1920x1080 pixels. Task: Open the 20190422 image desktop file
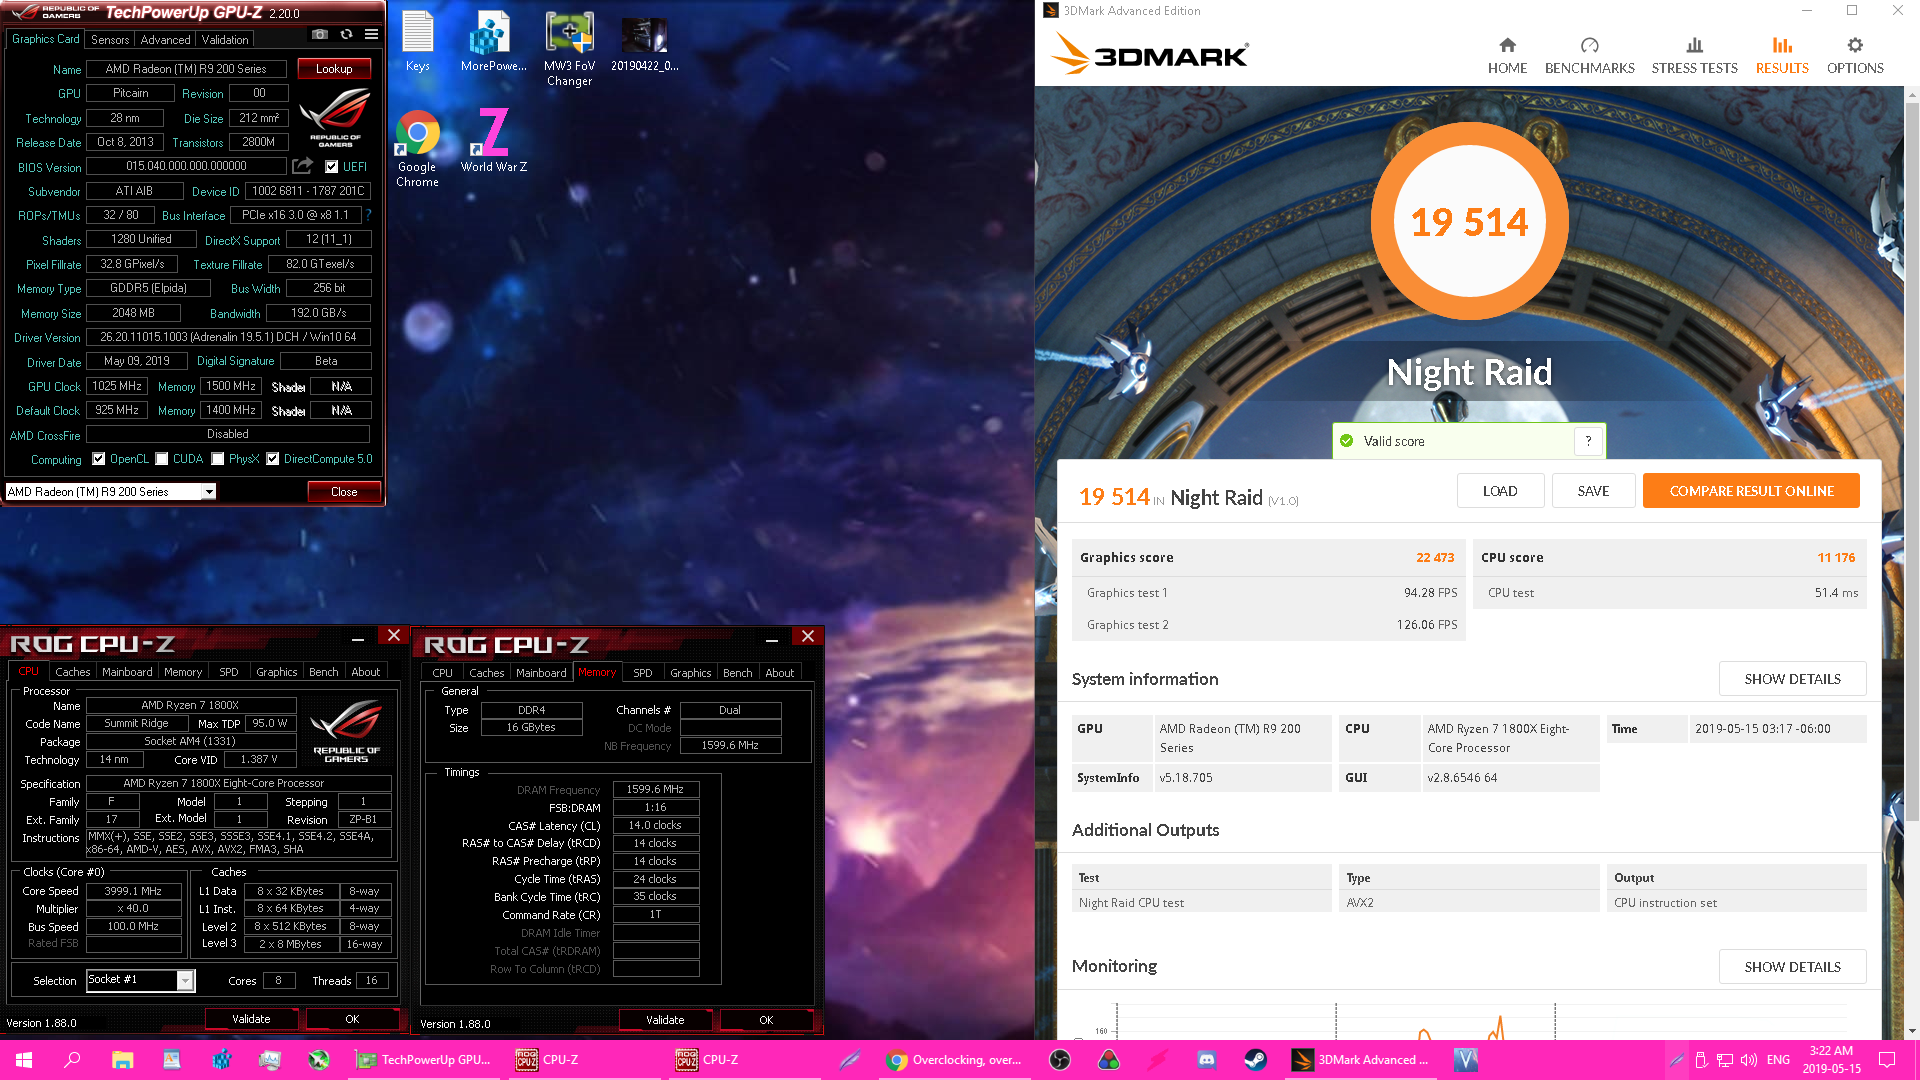coord(644,41)
